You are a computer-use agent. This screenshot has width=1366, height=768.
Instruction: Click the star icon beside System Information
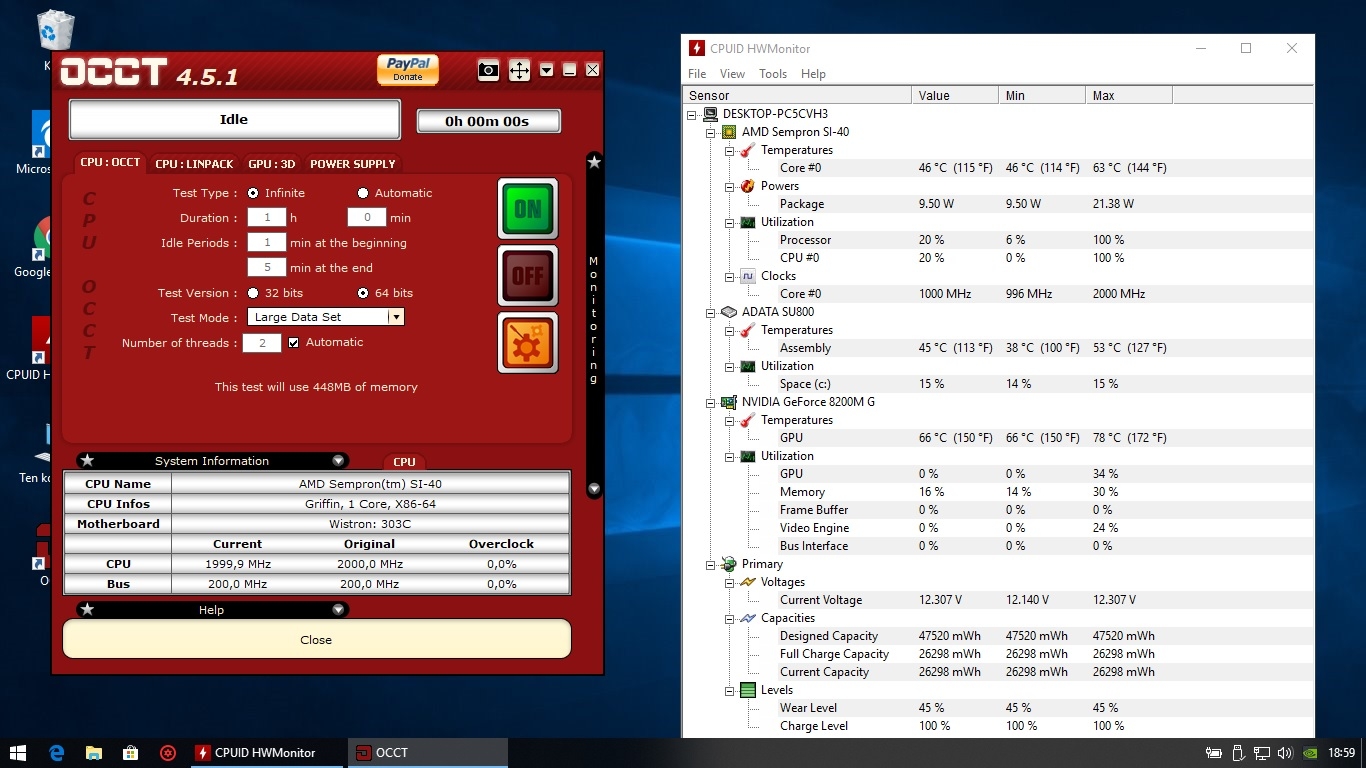point(87,461)
